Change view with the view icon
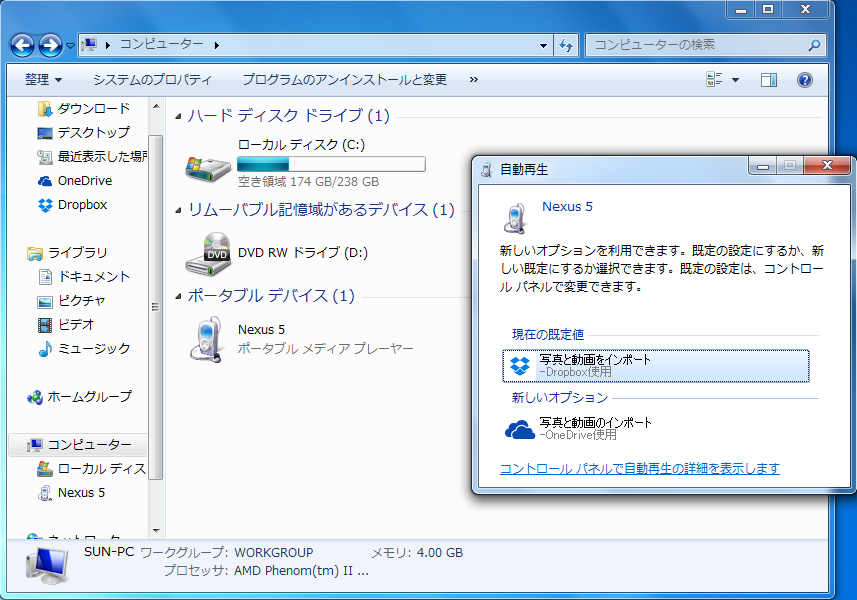This screenshot has height=600, width=857. [714, 80]
